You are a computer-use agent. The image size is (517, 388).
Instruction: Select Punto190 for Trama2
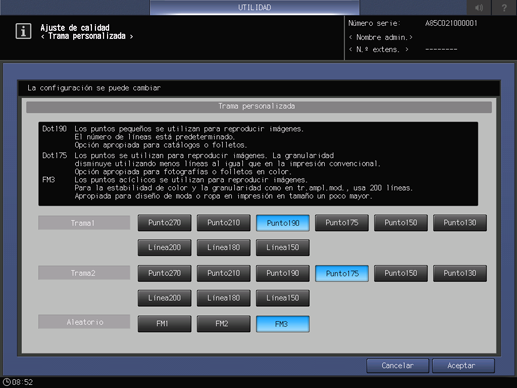pyautogui.click(x=283, y=273)
